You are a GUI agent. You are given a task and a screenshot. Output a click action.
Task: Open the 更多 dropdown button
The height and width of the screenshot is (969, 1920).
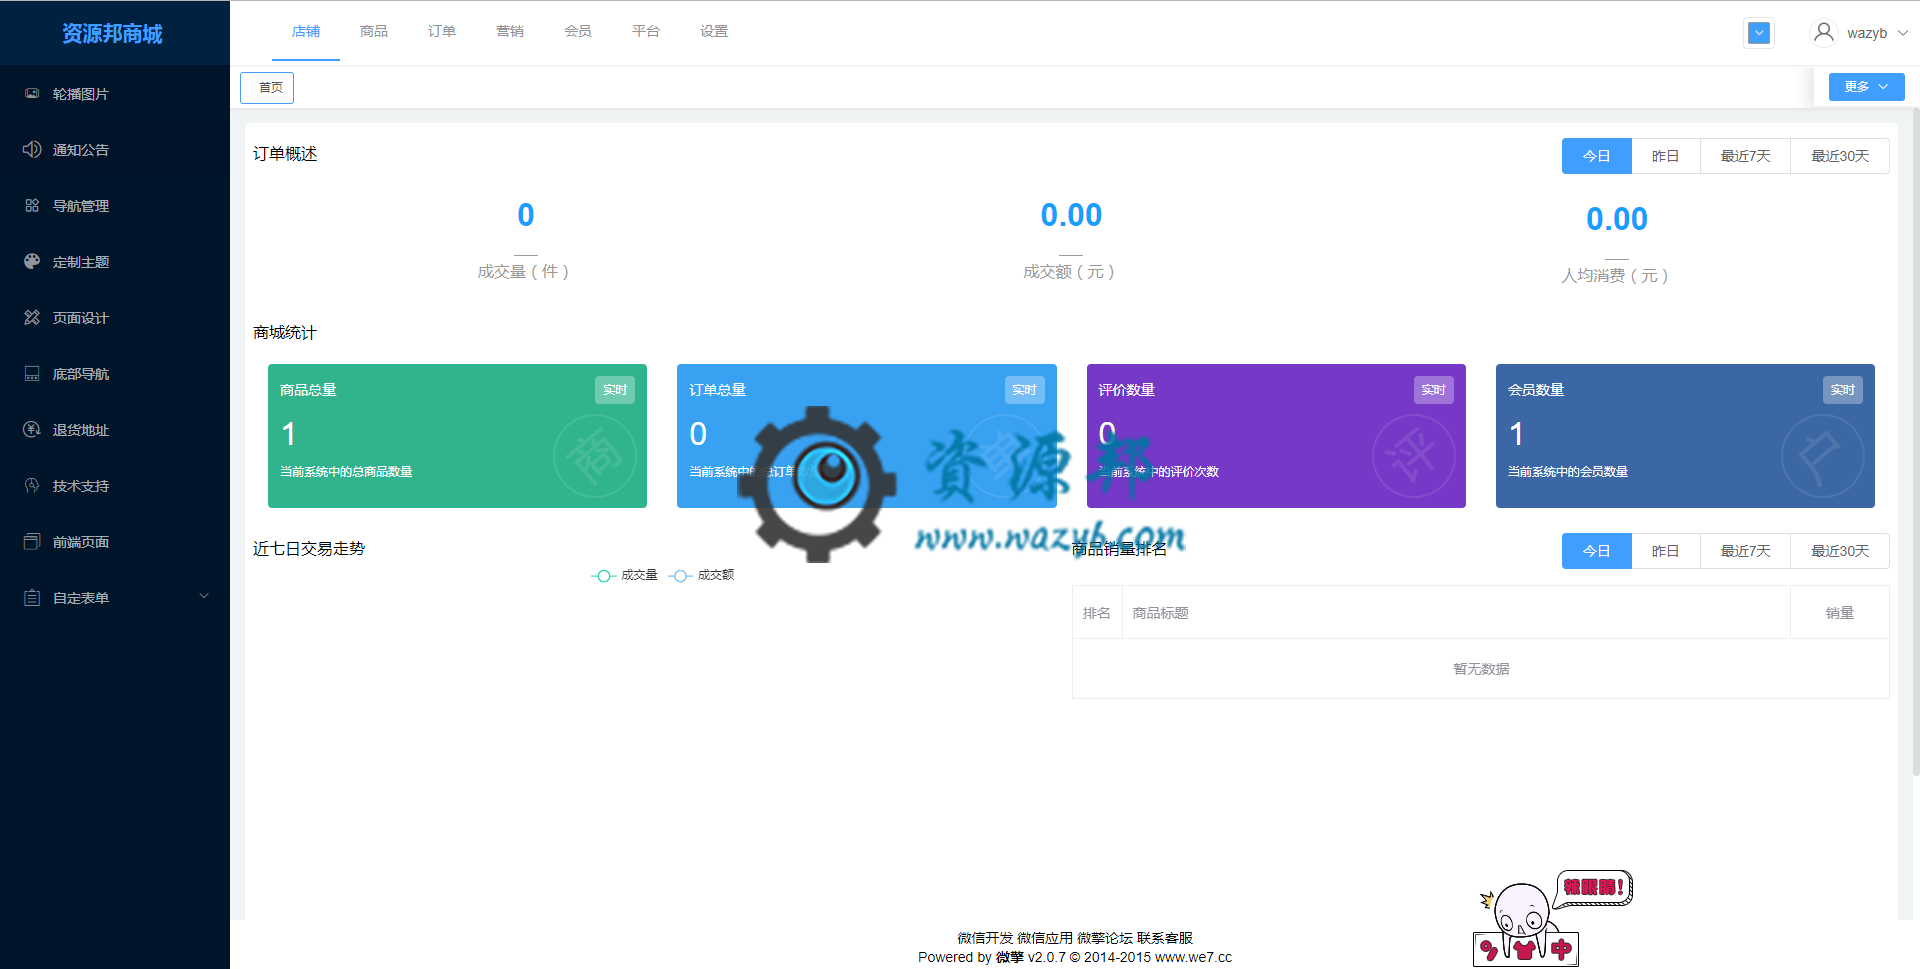[1866, 87]
